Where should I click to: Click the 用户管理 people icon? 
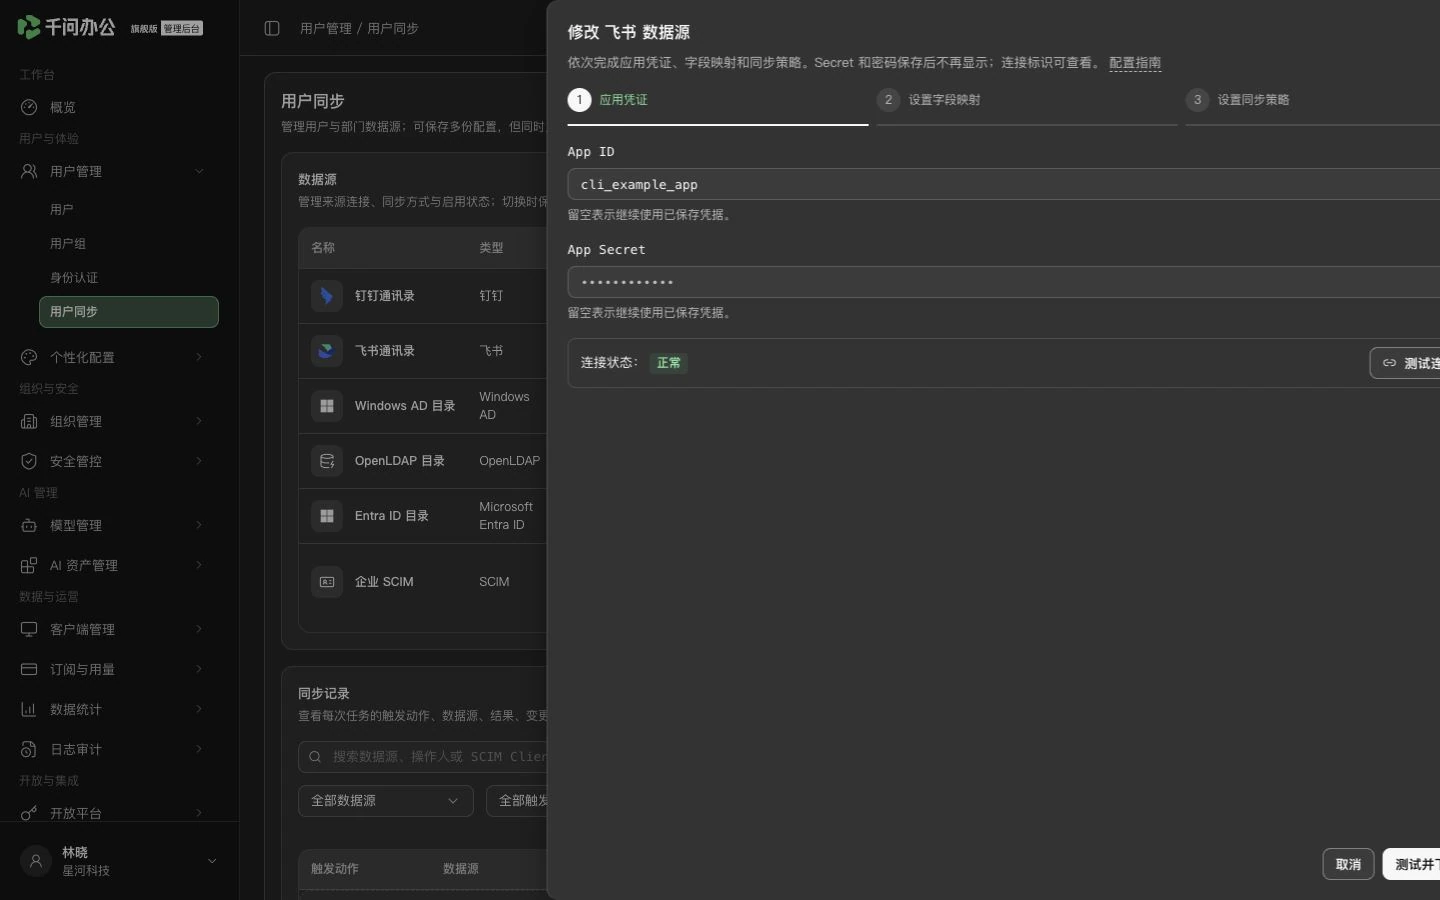tap(29, 171)
